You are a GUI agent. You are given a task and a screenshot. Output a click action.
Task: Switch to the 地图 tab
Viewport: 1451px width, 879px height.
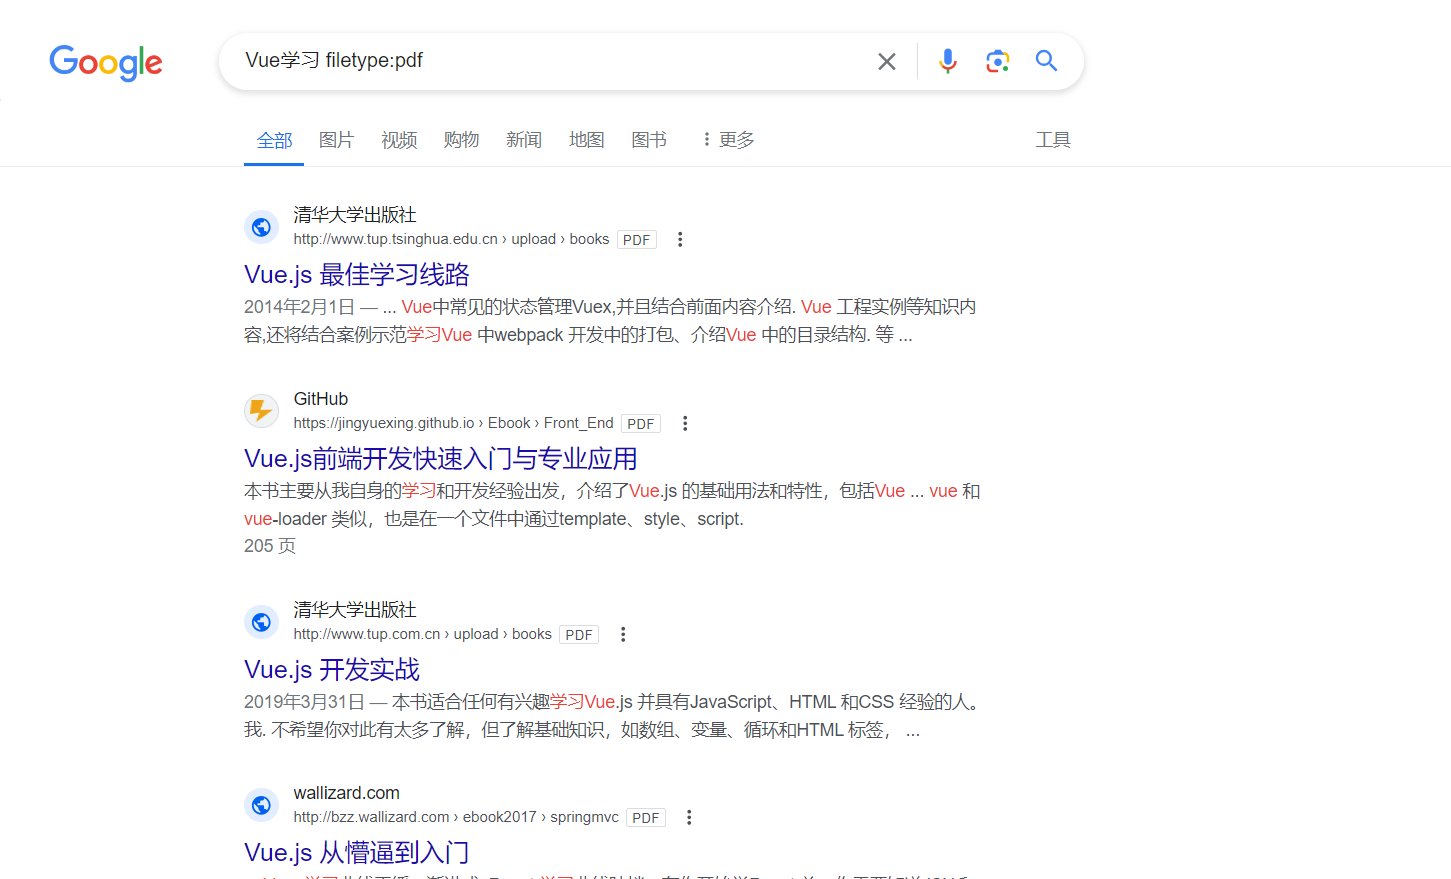586,140
